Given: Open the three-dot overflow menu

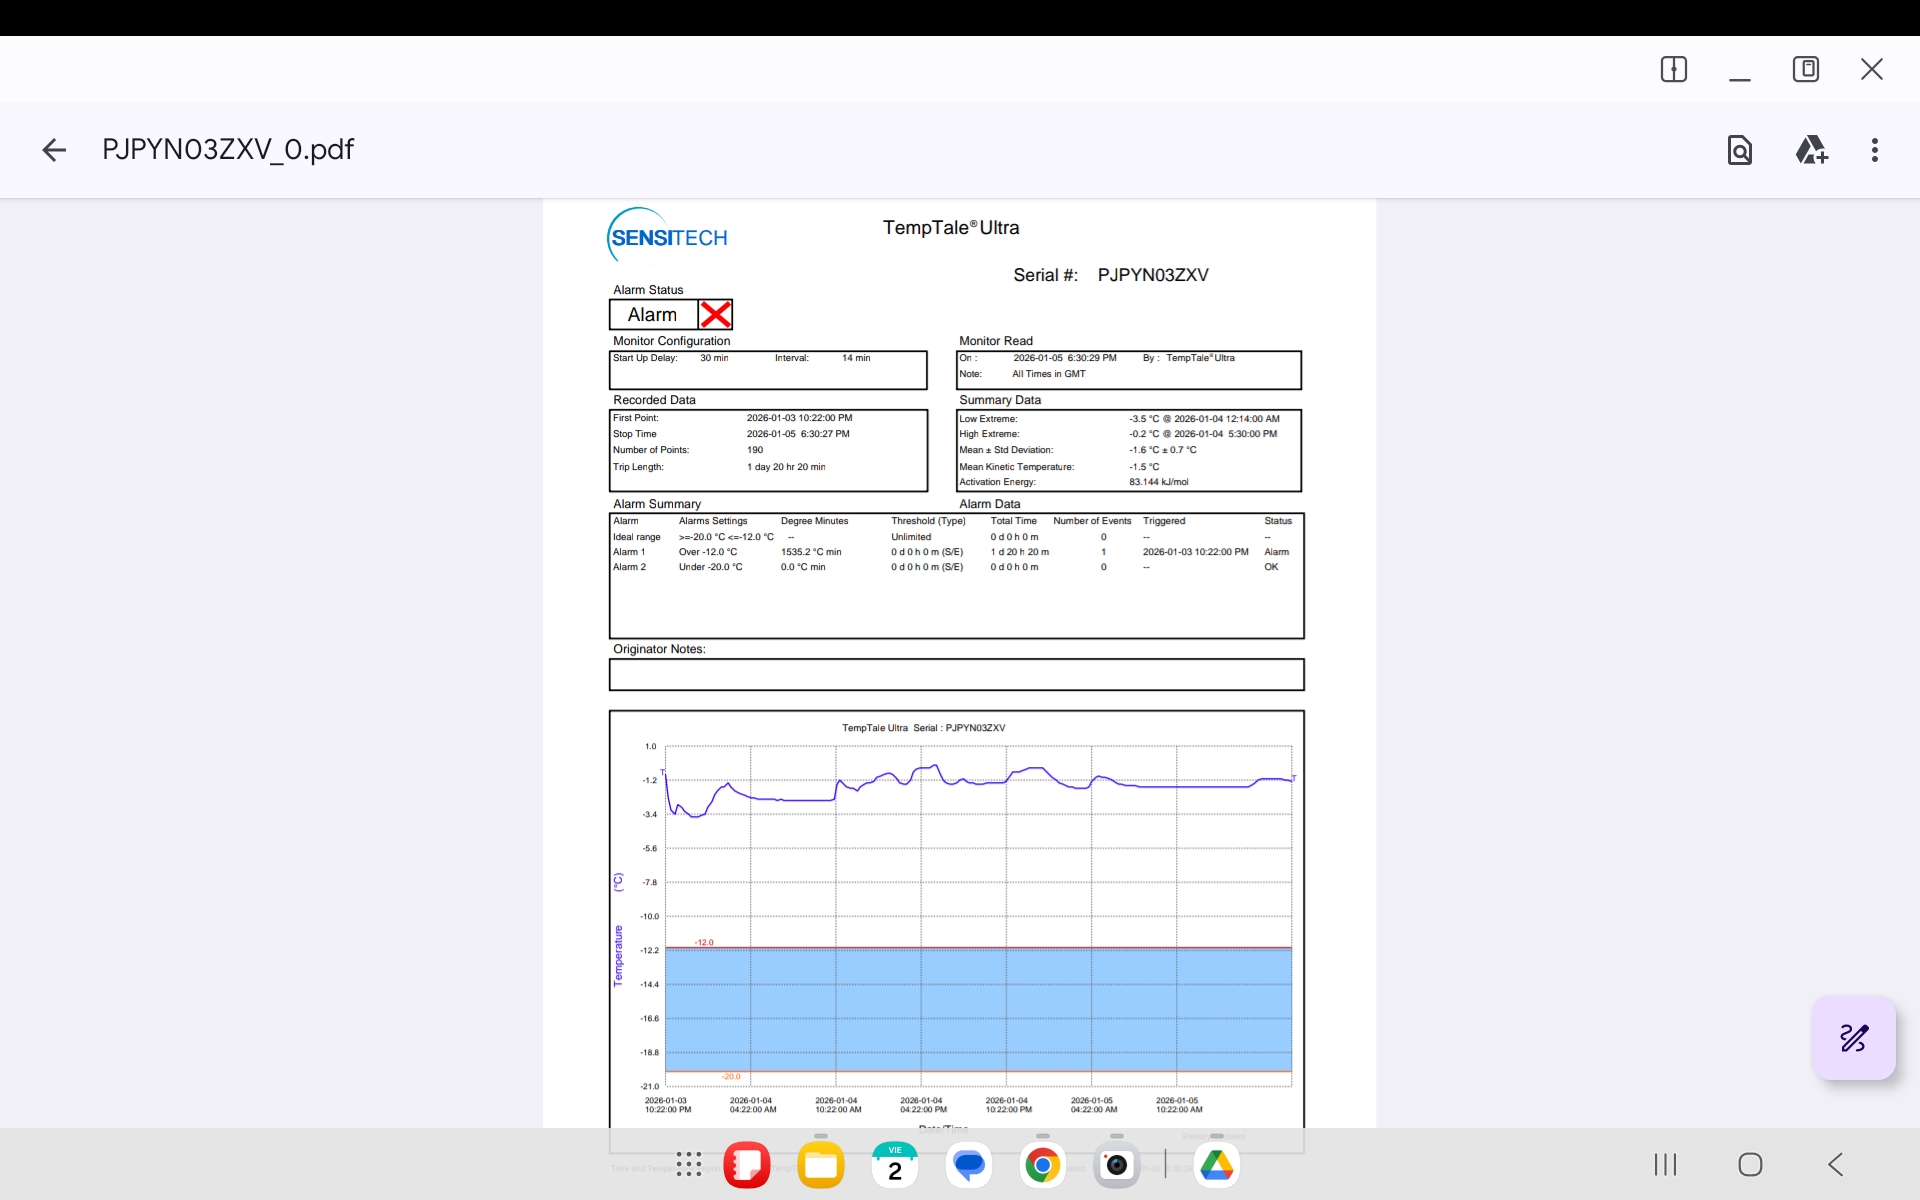Looking at the screenshot, I should coord(1875,150).
